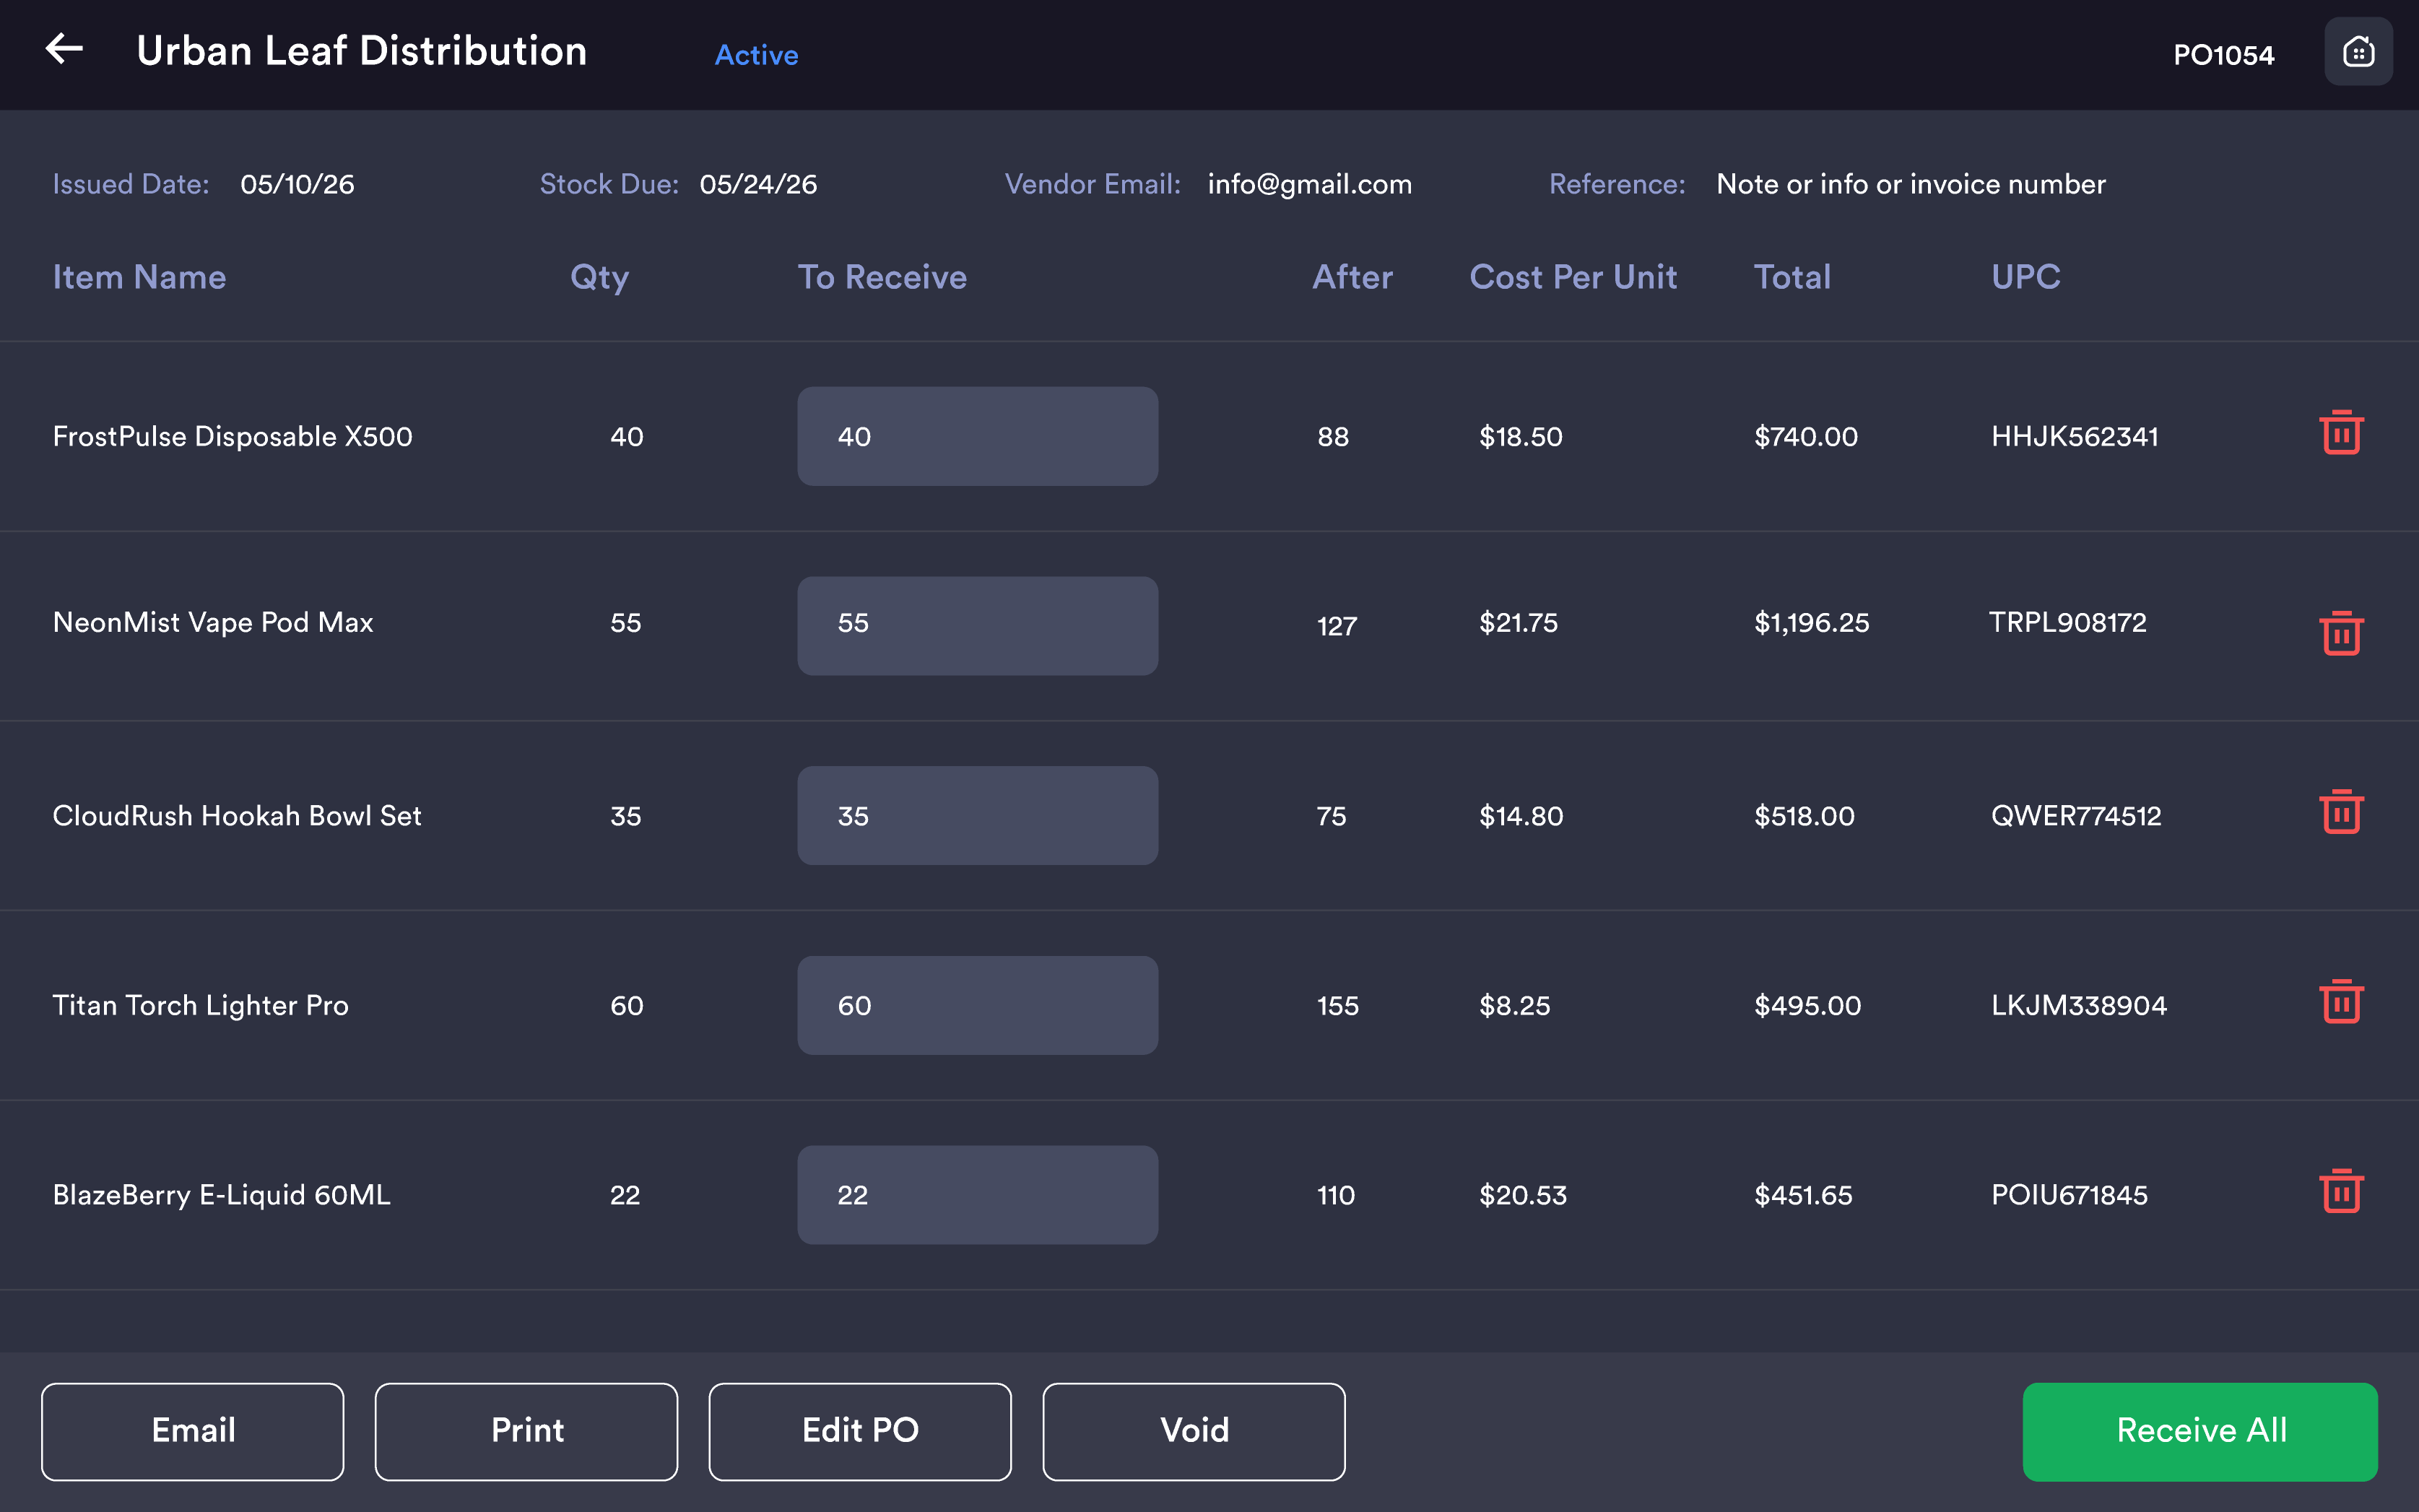
Task: Click the PO1054 order number
Action: 2223,55
